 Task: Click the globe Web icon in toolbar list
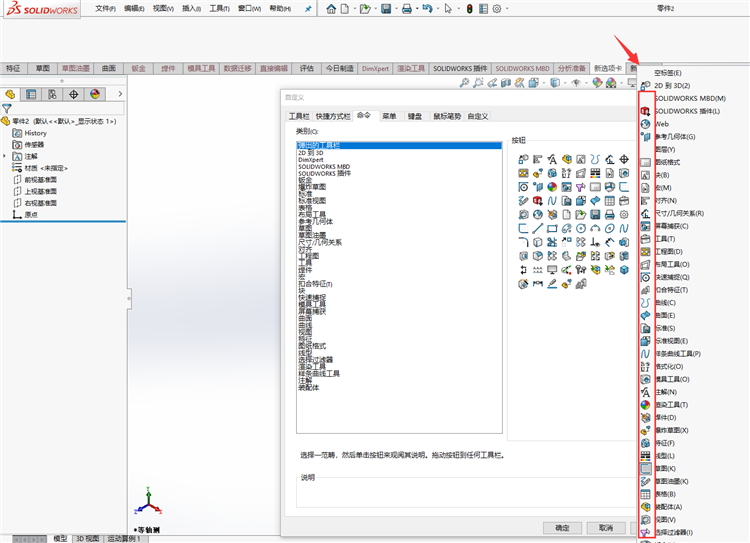coord(645,124)
